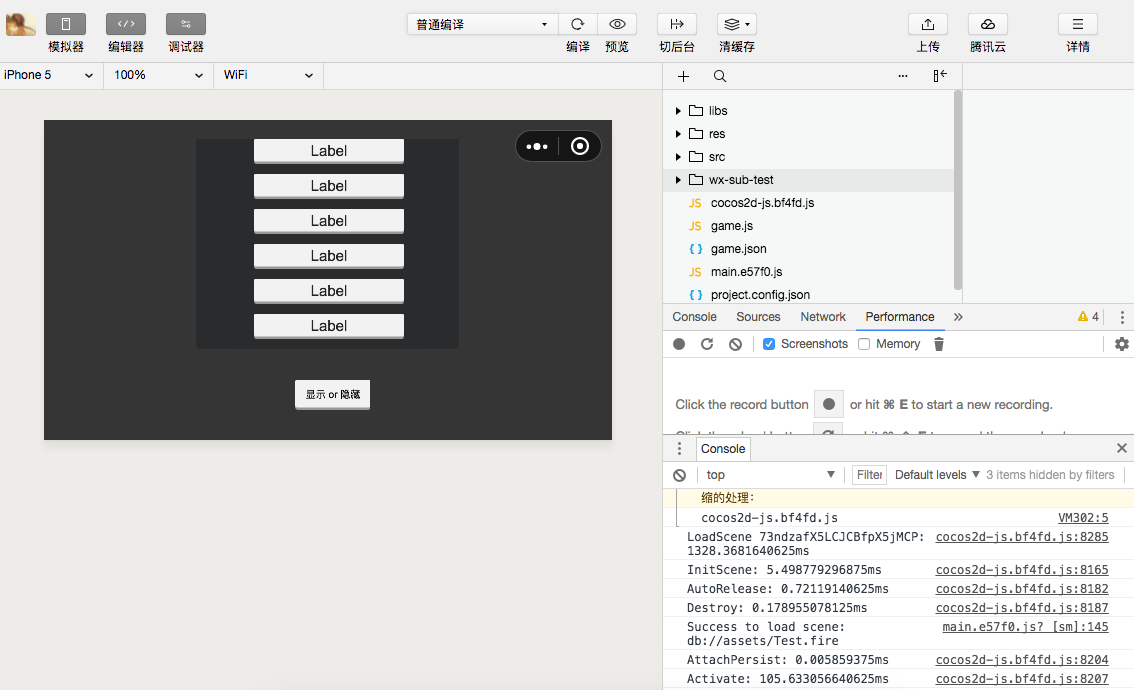Viewport: 1134px width, 690px height.
Task: Start recording in the Performance panel
Action: pos(679,344)
